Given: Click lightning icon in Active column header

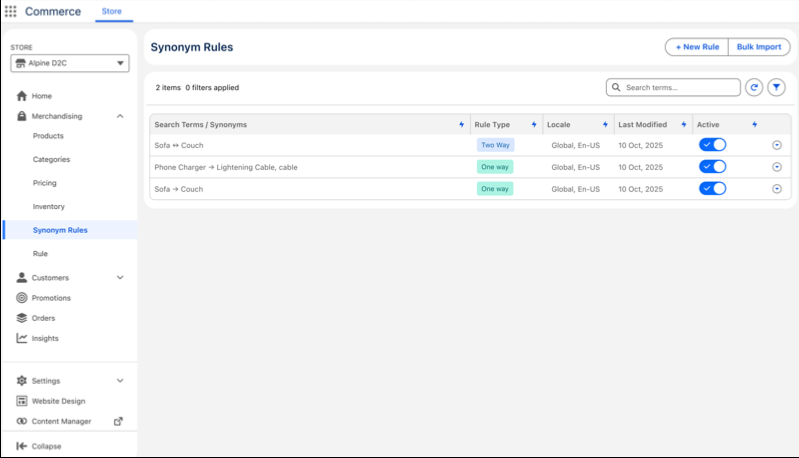Looking at the screenshot, I should (755, 124).
